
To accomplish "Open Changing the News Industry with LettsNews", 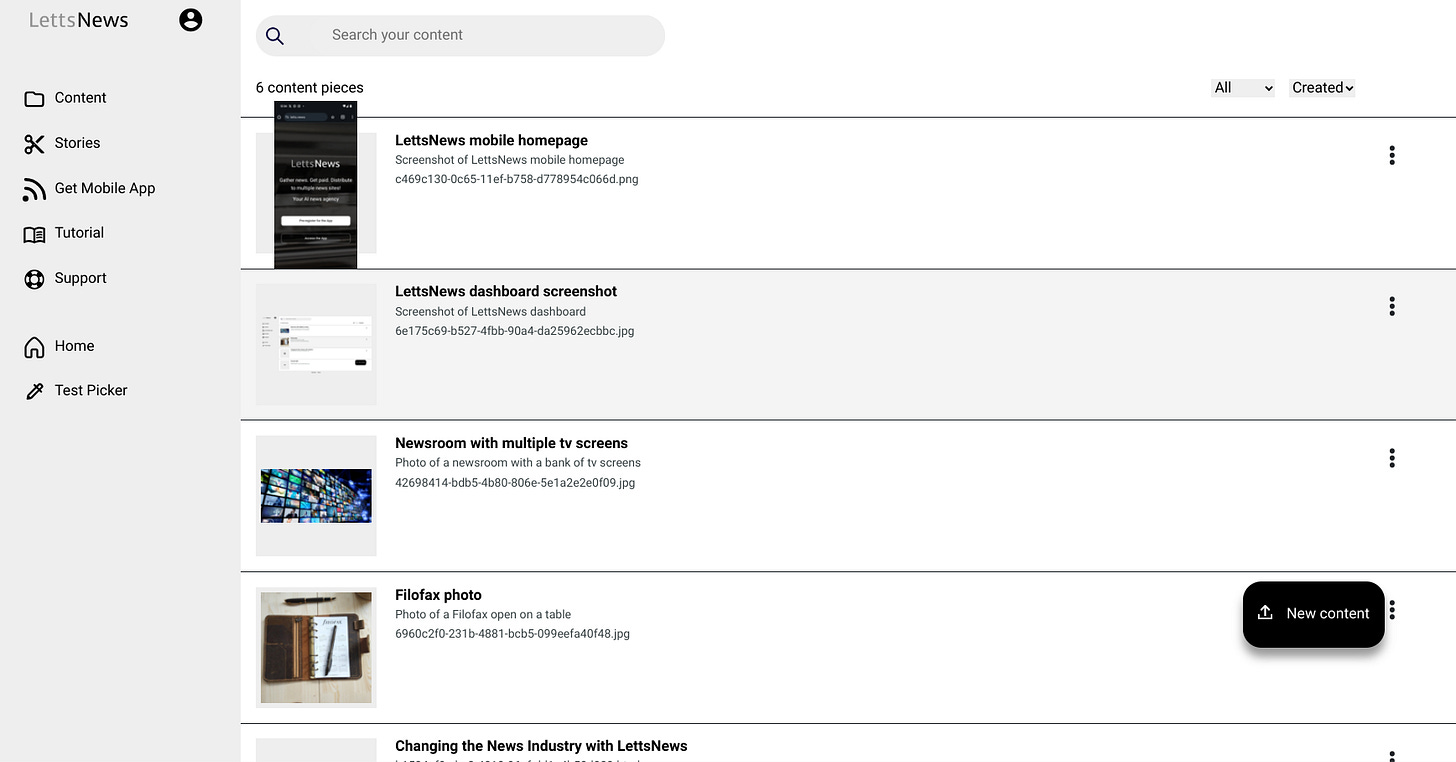I will point(540,745).
